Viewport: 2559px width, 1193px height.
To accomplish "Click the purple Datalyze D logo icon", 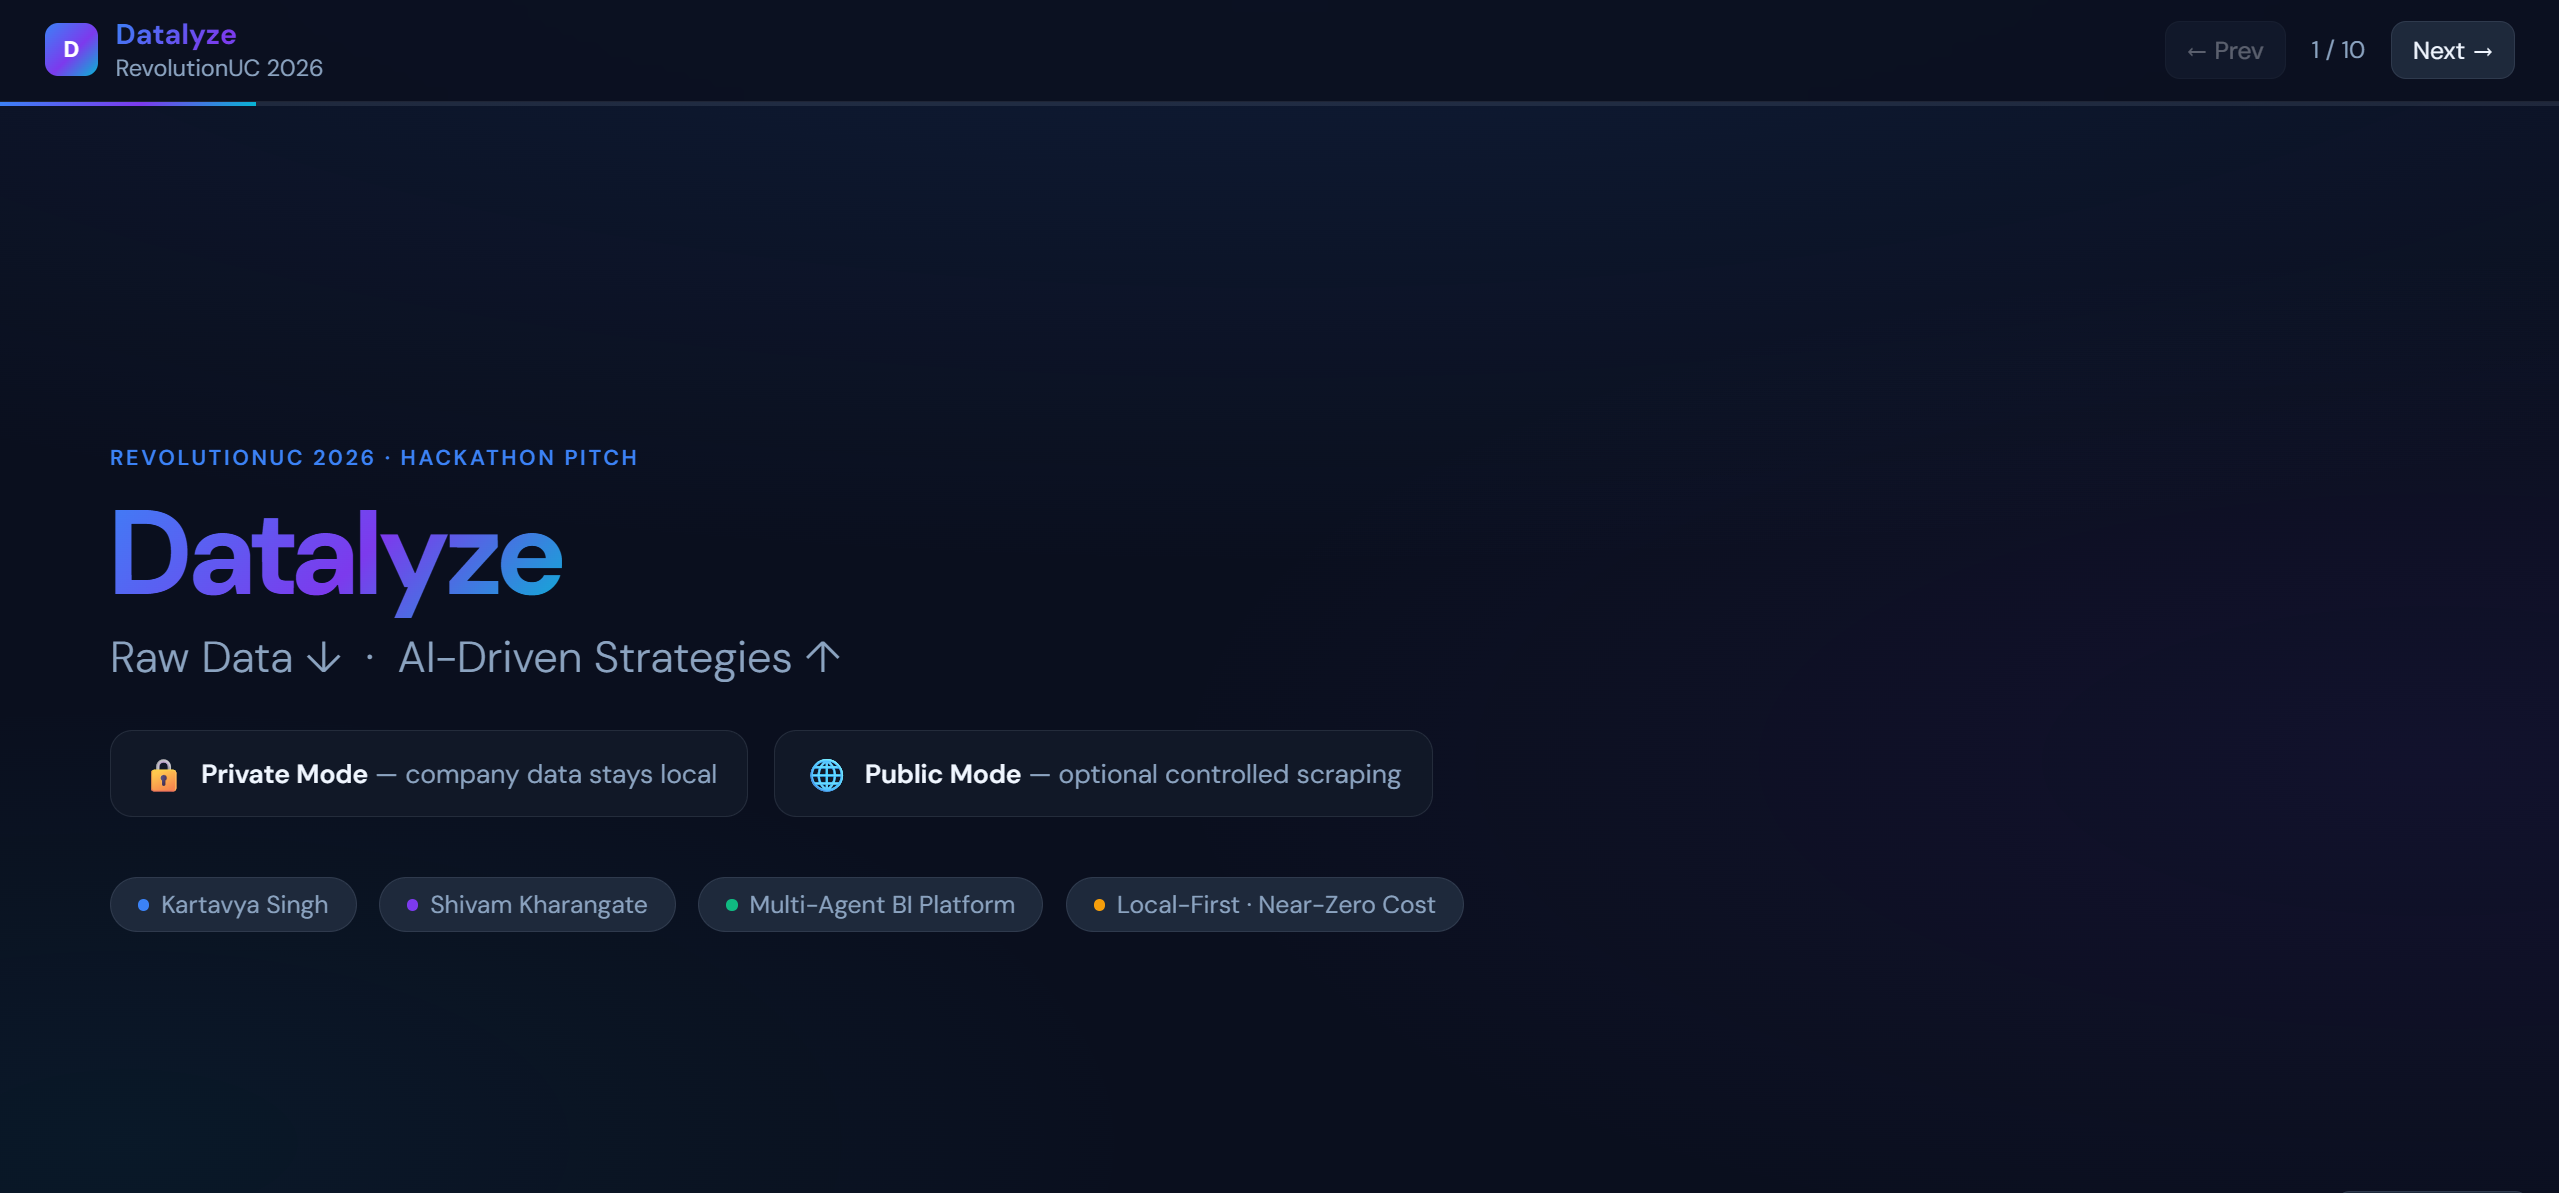I will point(71,50).
